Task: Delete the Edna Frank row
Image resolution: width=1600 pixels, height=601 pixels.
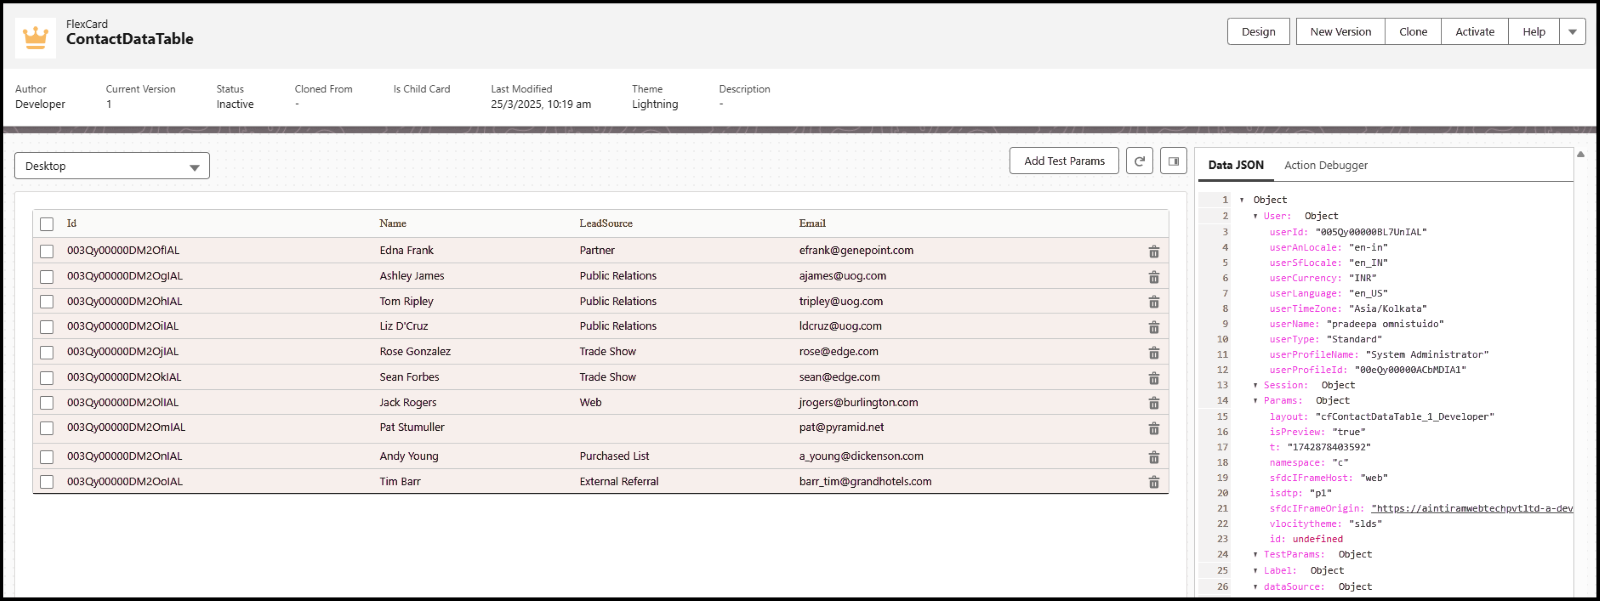Action: [x=1153, y=252]
